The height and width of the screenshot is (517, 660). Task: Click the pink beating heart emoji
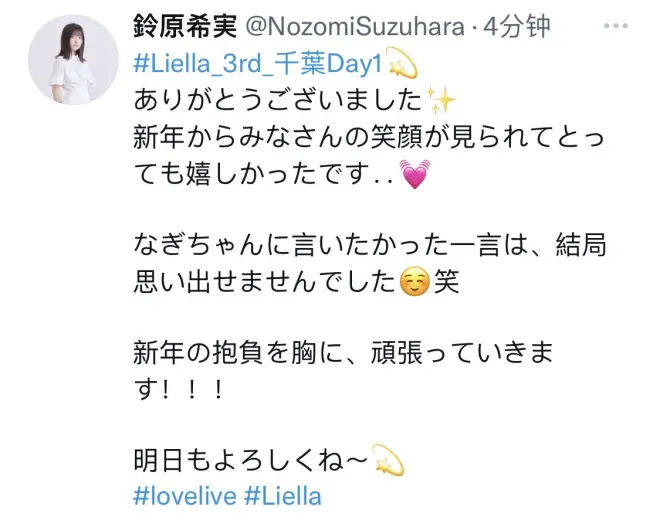[x=415, y=174]
